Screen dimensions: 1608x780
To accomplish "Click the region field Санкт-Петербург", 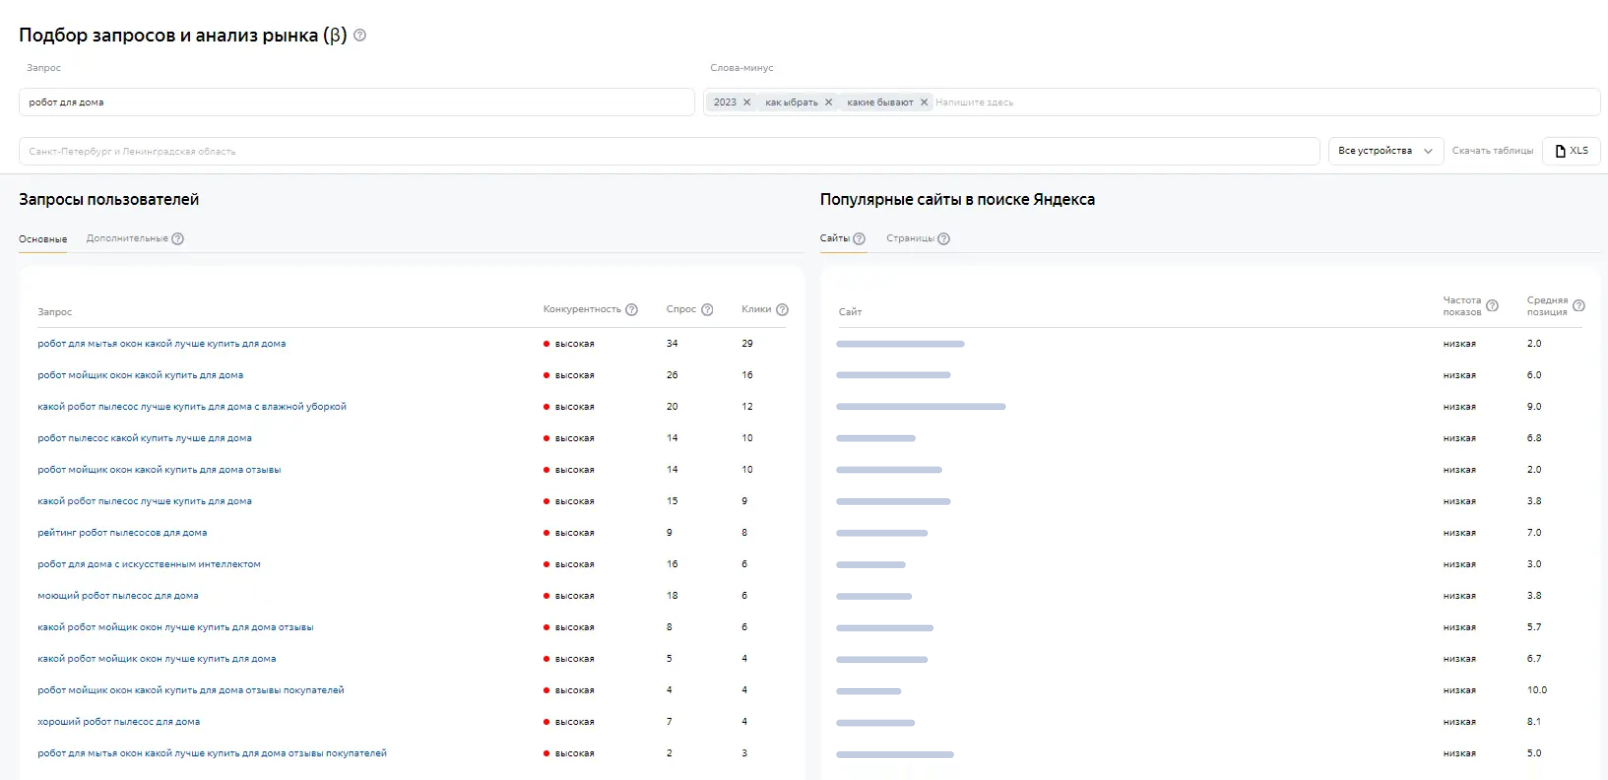I will pyautogui.click(x=669, y=151).
